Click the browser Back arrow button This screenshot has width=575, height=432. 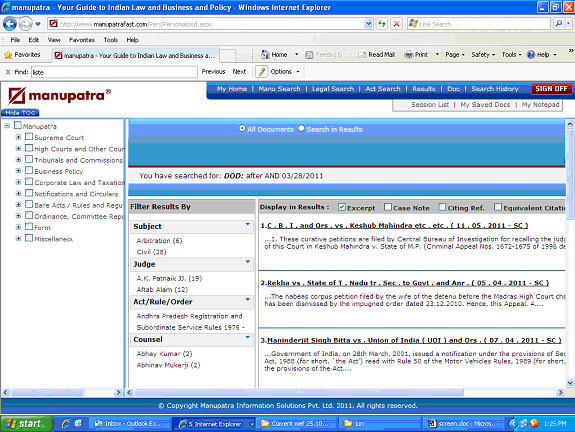point(10,24)
